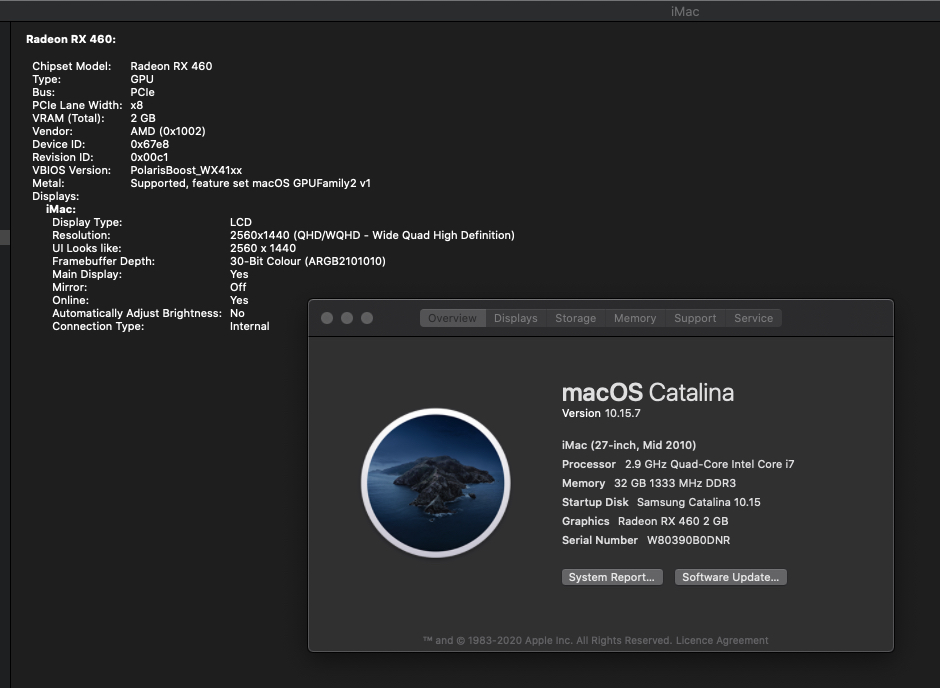
Task: Open the Displays tab
Action: tap(516, 318)
